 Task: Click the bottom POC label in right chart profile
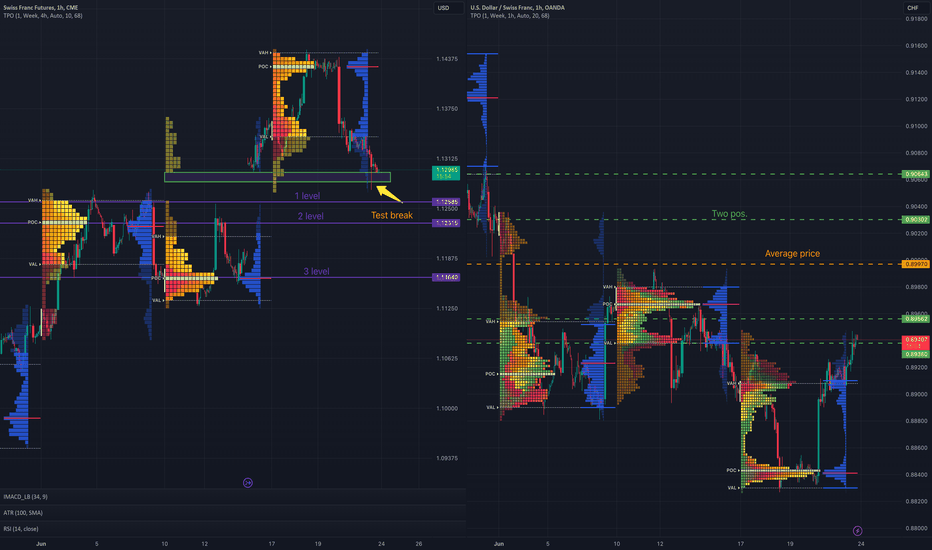(x=732, y=470)
